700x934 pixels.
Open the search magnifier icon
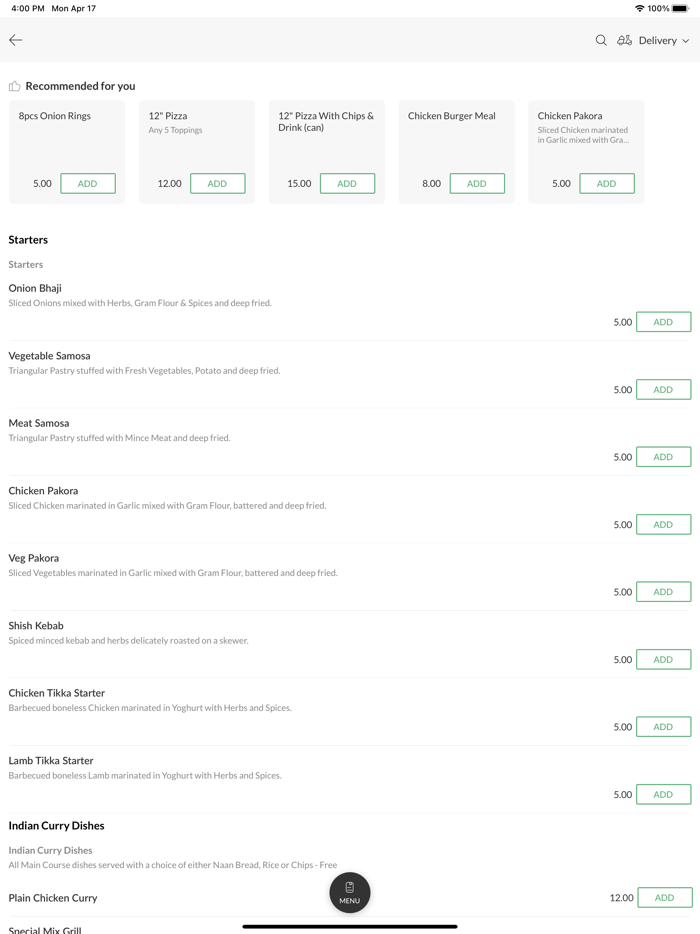coord(601,40)
